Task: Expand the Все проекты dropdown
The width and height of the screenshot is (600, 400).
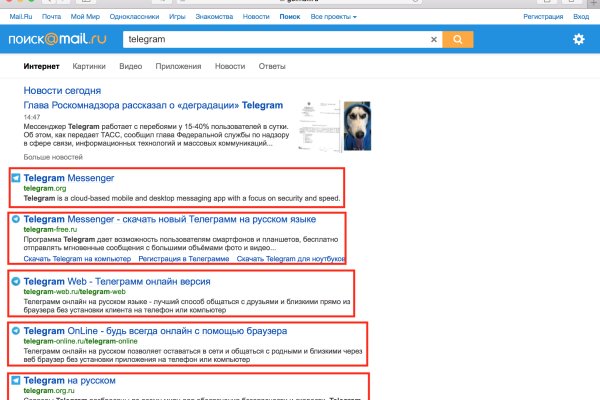Action: coord(338,18)
